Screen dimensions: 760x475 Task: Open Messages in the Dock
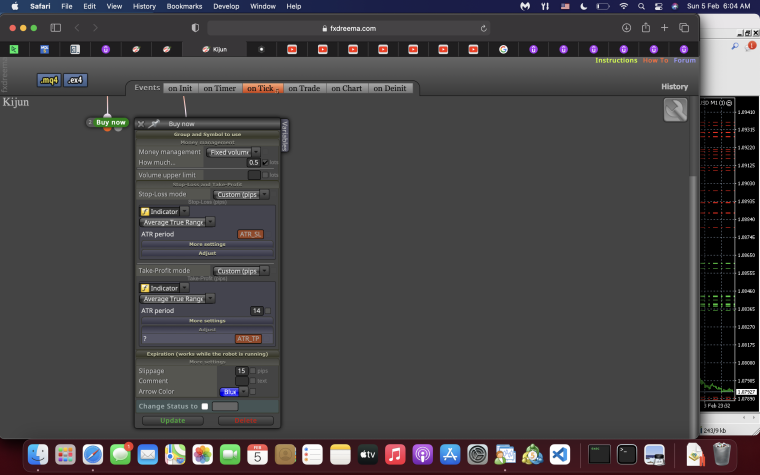120,455
